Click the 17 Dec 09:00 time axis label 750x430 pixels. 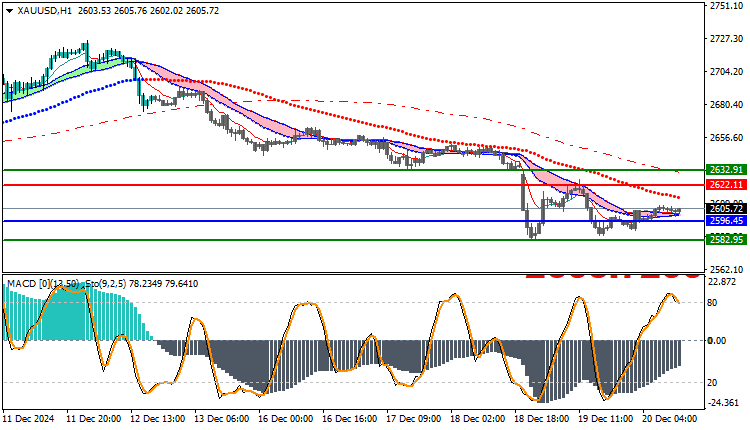pos(414,419)
